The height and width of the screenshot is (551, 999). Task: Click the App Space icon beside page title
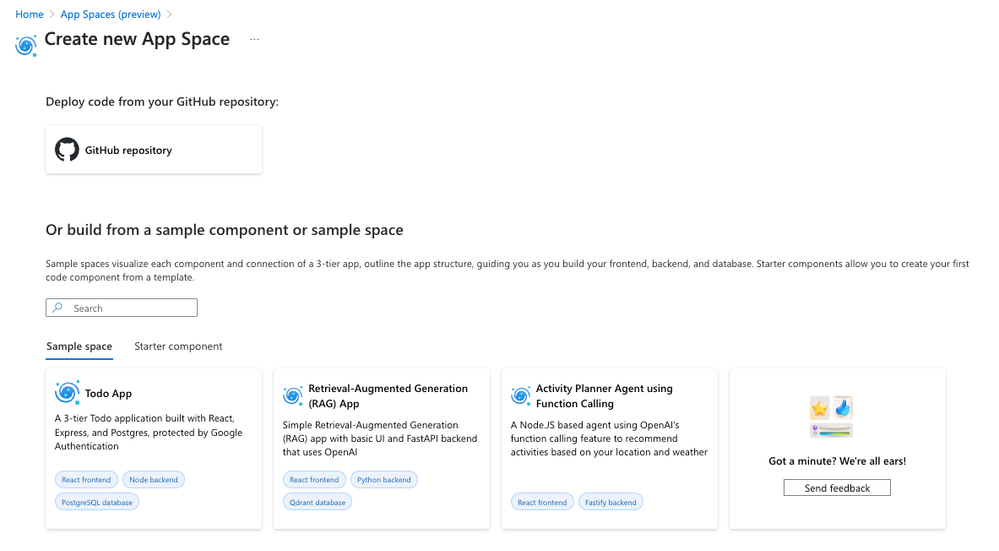26,45
